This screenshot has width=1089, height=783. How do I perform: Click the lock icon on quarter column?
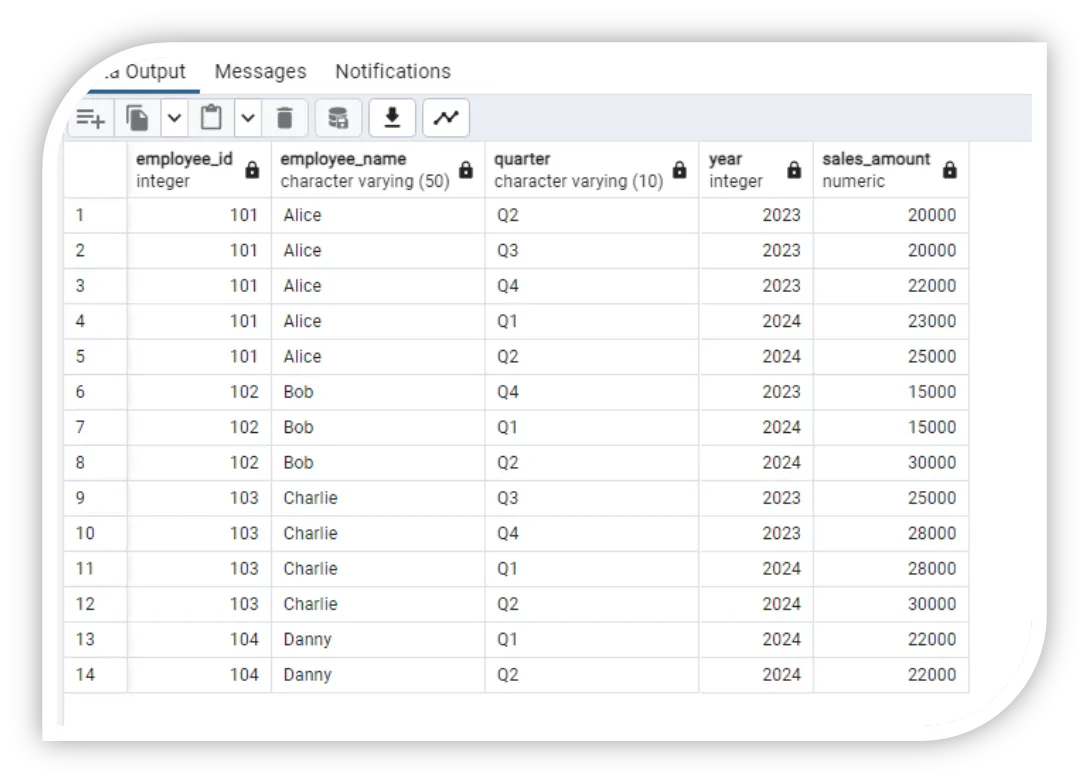678,170
